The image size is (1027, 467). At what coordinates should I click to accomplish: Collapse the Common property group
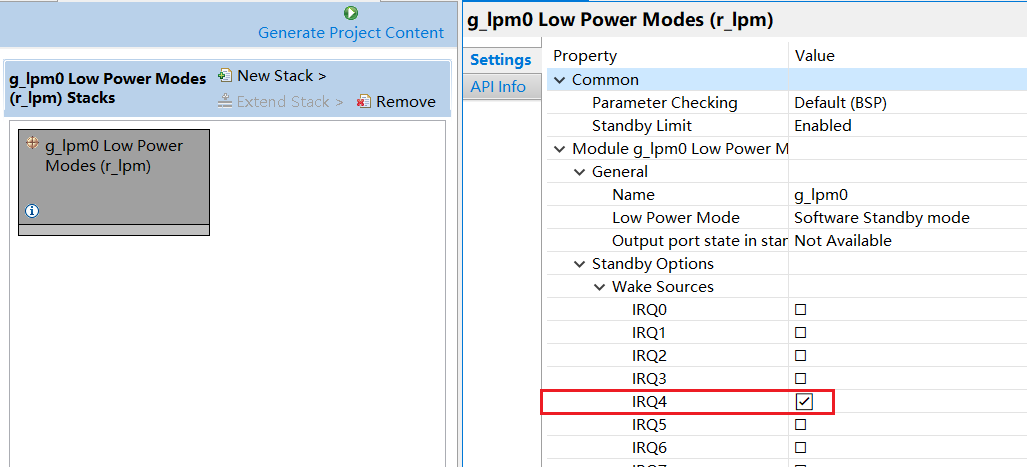[559, 80]
